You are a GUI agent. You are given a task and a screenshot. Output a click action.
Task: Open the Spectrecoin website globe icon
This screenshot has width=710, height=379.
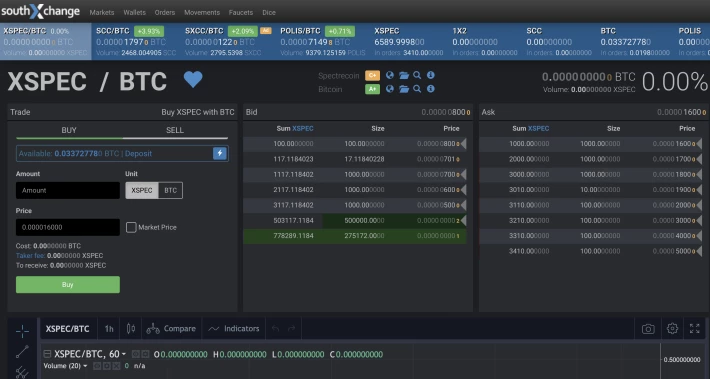point(390,75)
